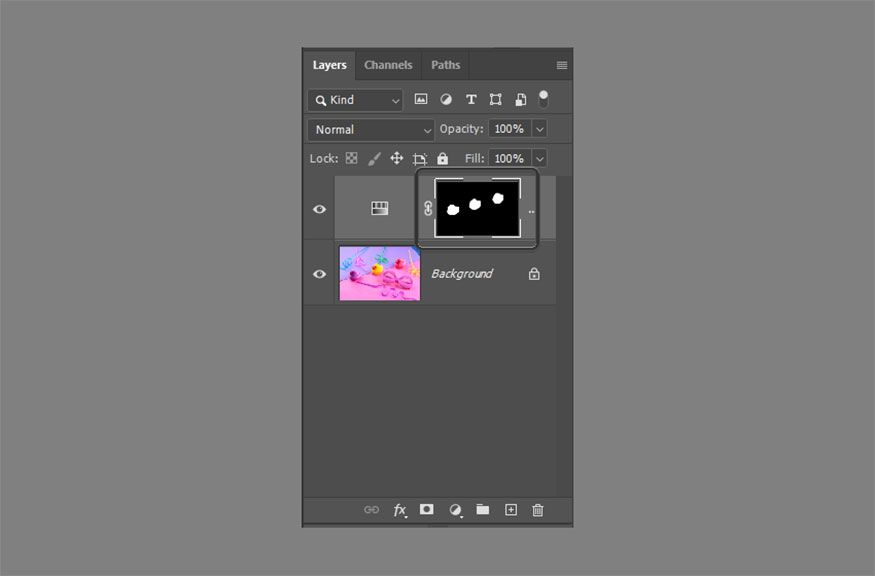The image size is (875, 576).
Task: Expand the Opacity slider dropdown arrow
Action: pos(540,129)
